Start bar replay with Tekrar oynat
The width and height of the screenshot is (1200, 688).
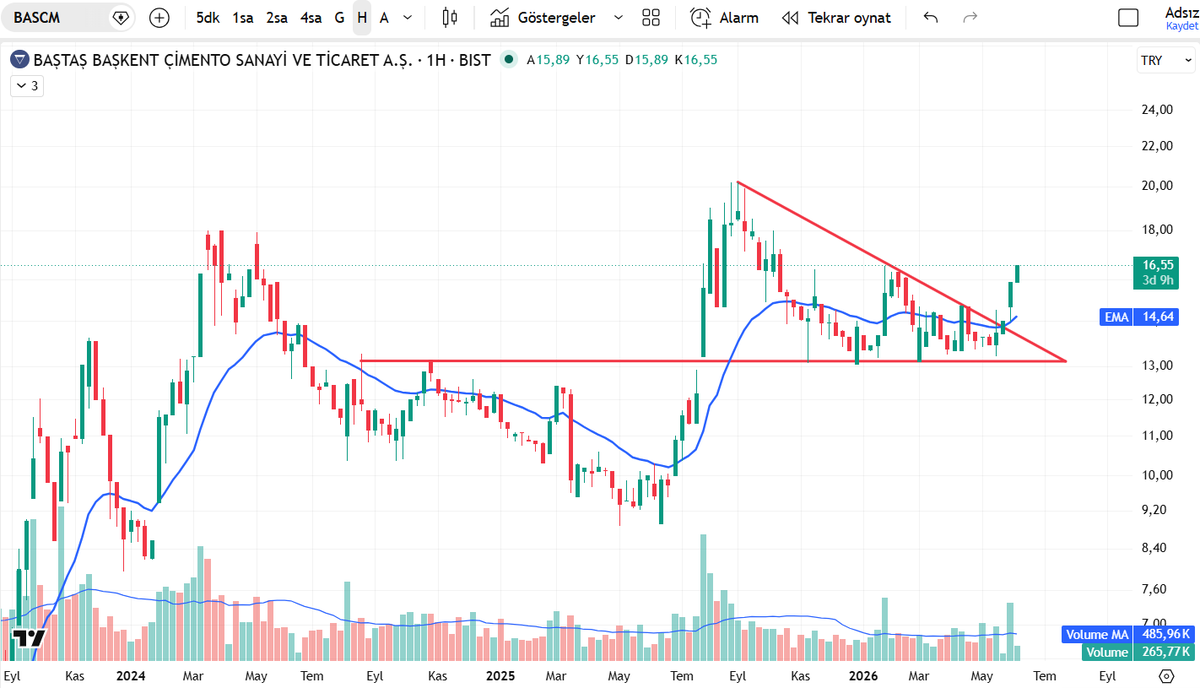(x=837, y=18)
